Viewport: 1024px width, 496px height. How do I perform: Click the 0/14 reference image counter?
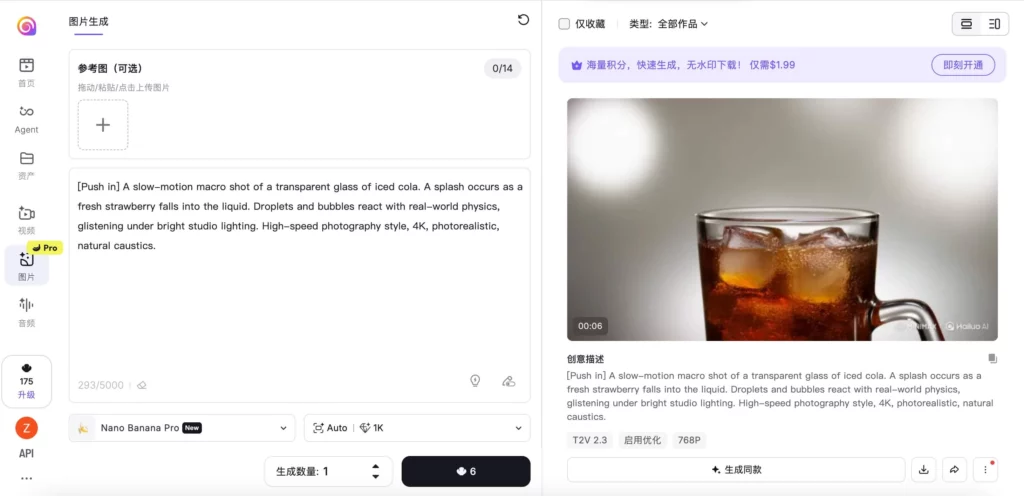coord(502,69)
